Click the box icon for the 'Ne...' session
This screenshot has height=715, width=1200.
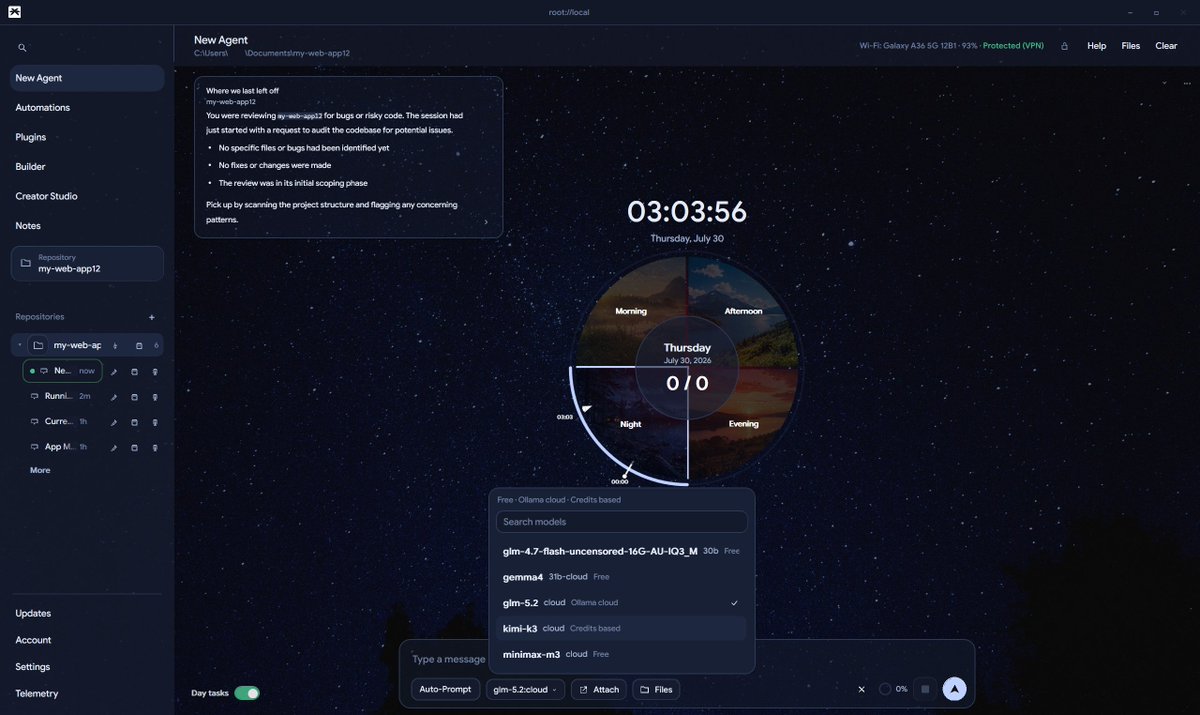pos(135,371)
